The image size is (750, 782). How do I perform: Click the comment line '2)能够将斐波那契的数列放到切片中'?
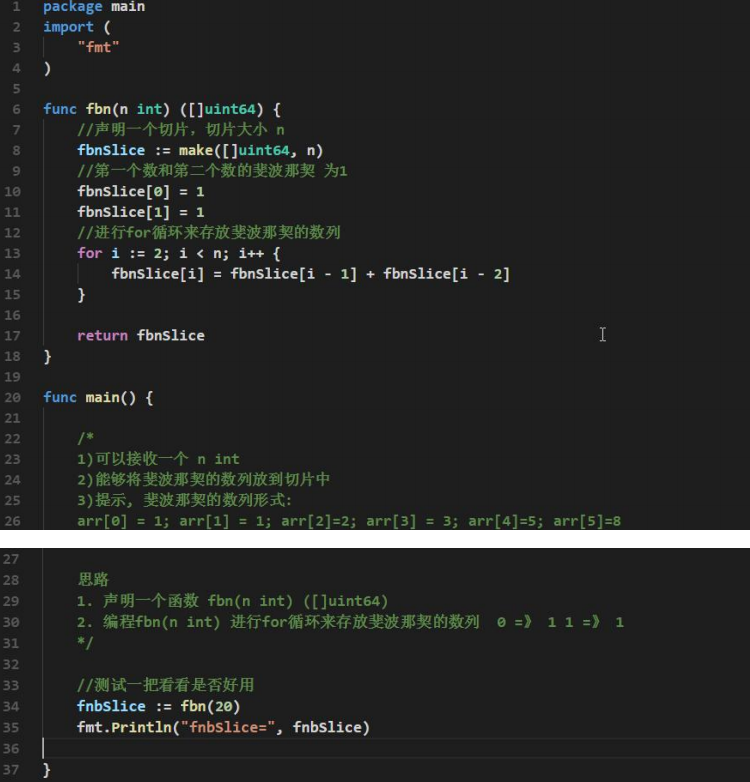(x=203, y=480)
